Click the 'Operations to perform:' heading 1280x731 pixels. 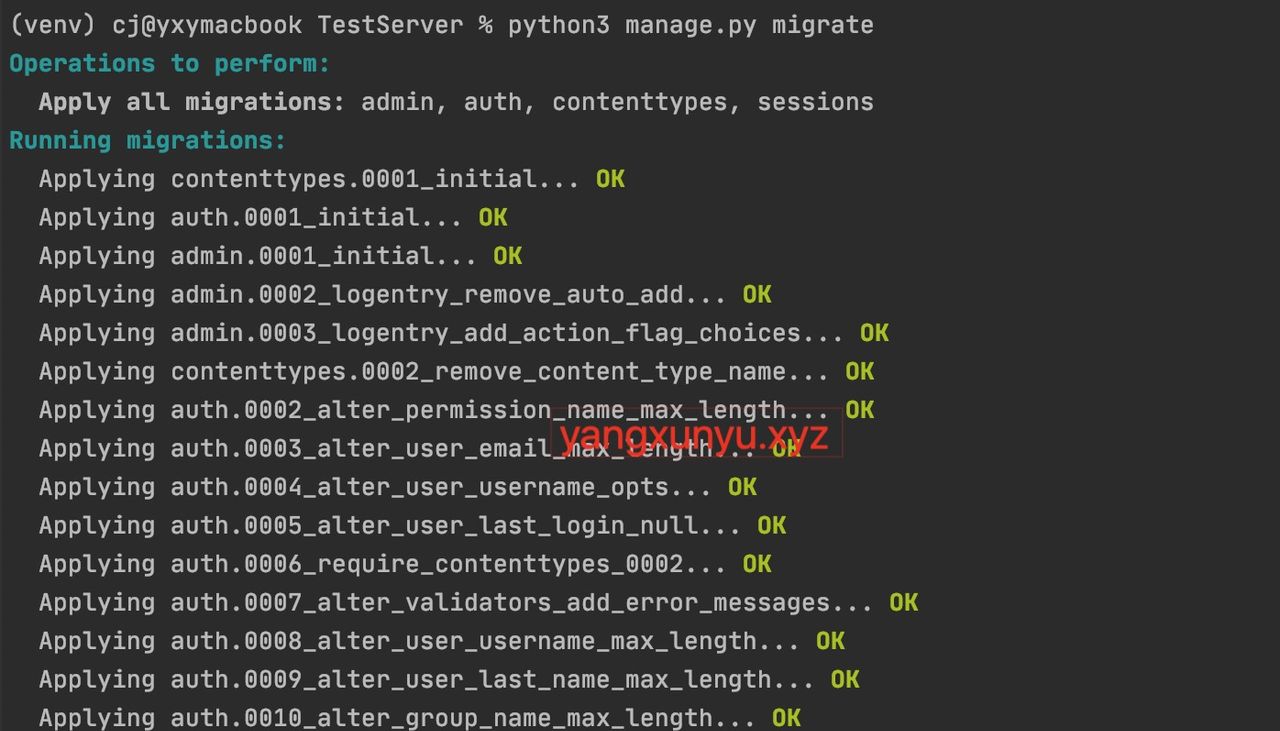[169, 64]
